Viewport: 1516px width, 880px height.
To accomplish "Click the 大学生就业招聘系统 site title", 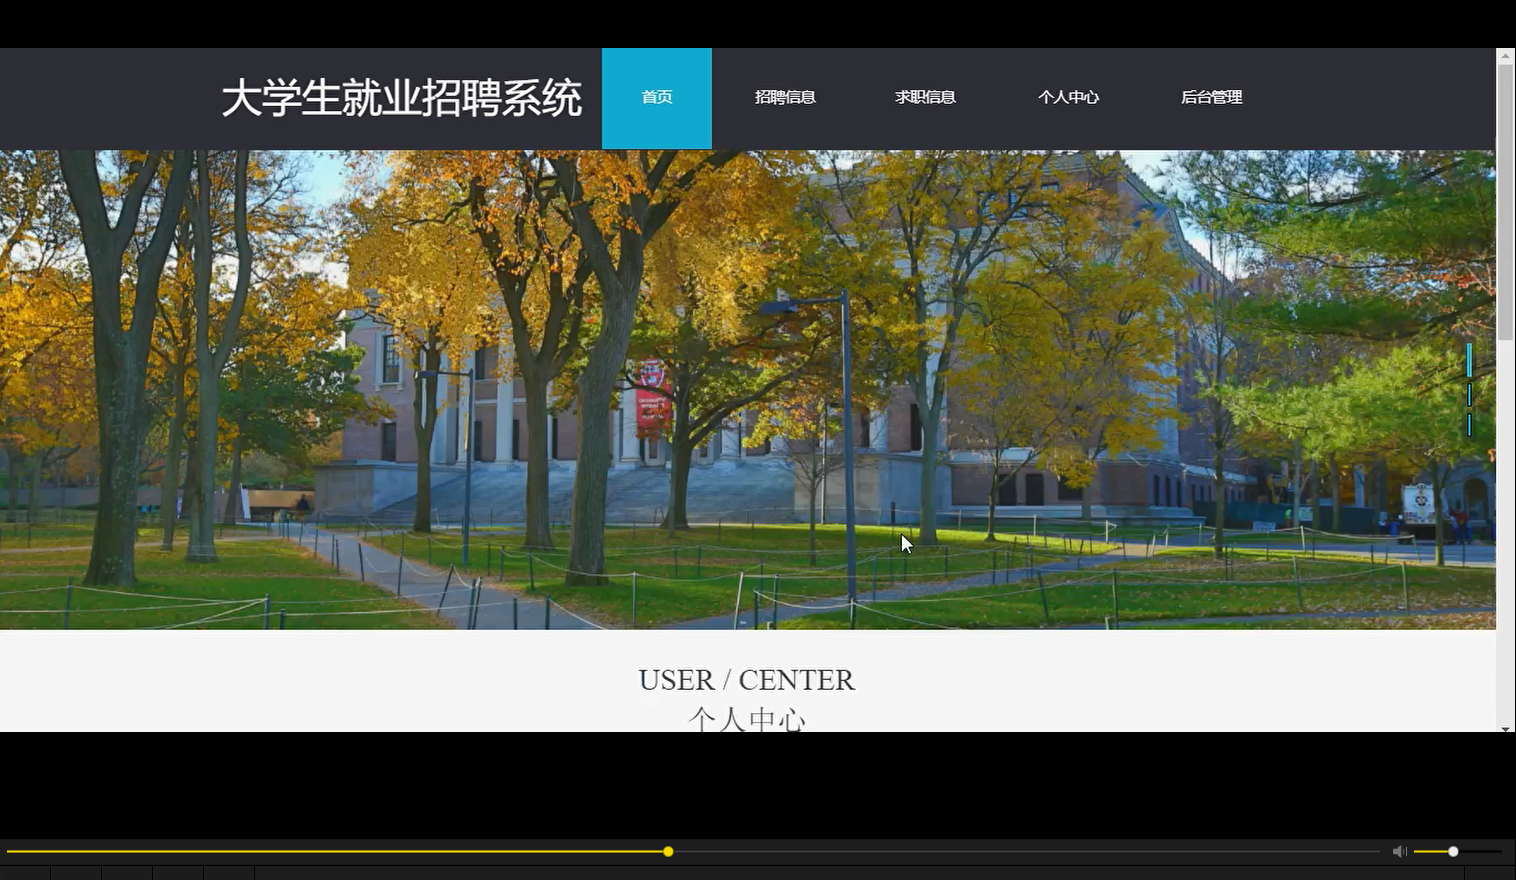I will [x=402, y=98].
